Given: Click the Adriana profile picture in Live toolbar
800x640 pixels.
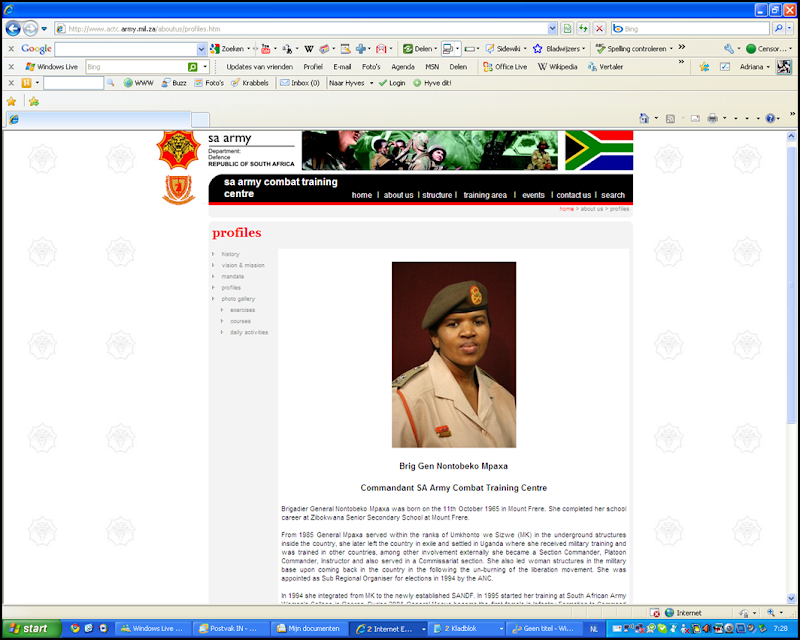Looking at the screenshot, I should click(x=784, y=67).
